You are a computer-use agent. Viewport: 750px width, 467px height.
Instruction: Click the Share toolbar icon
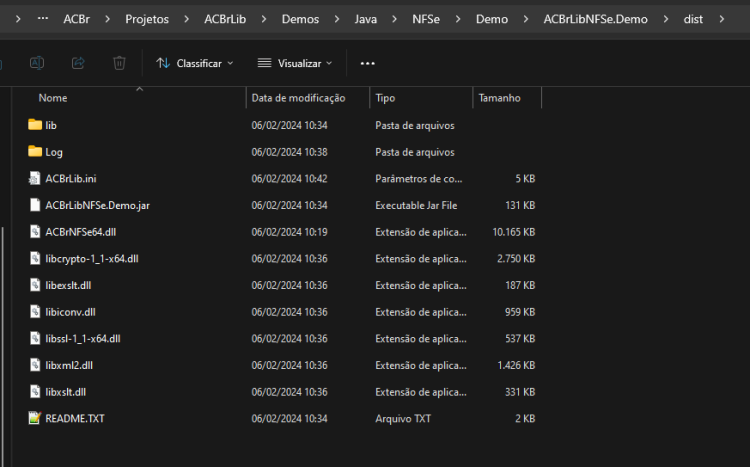78,63
